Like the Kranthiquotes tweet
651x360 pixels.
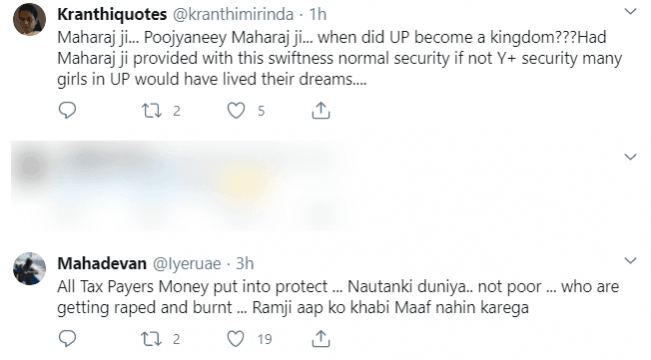pyautogui.click(x=236, y=110)
